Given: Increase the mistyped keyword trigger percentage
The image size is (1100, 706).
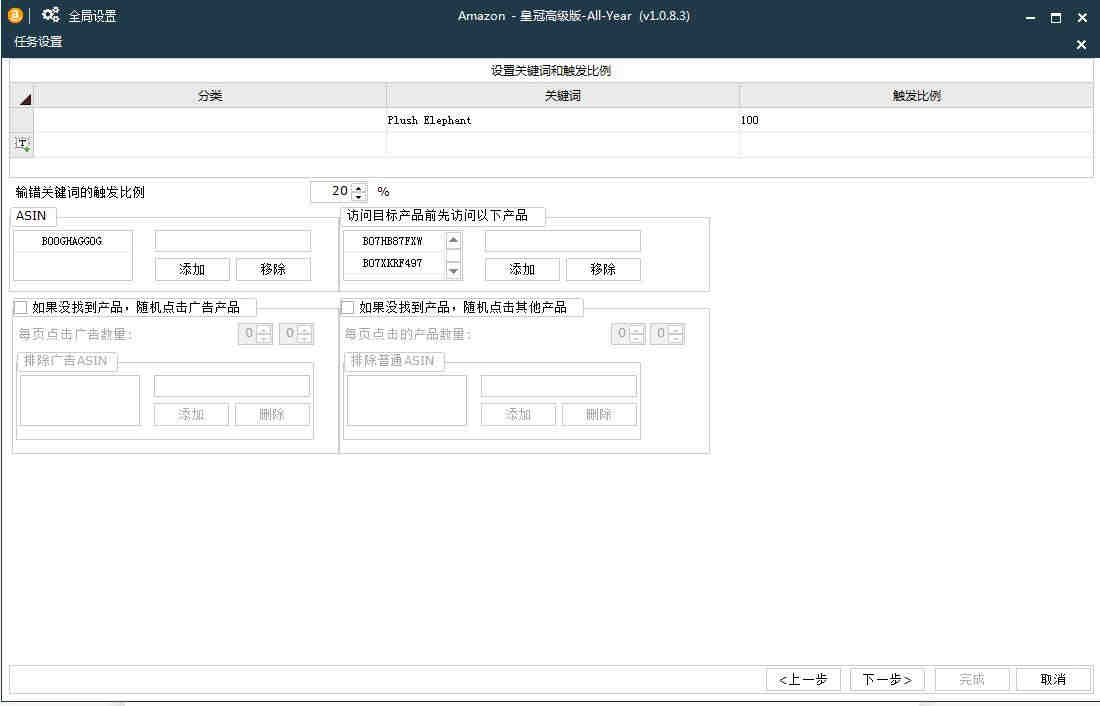Looking at the screenshot, I should pos(359,187).
